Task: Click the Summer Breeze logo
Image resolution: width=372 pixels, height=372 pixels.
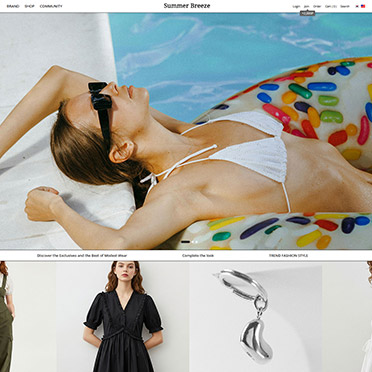Action: (187, 6)
